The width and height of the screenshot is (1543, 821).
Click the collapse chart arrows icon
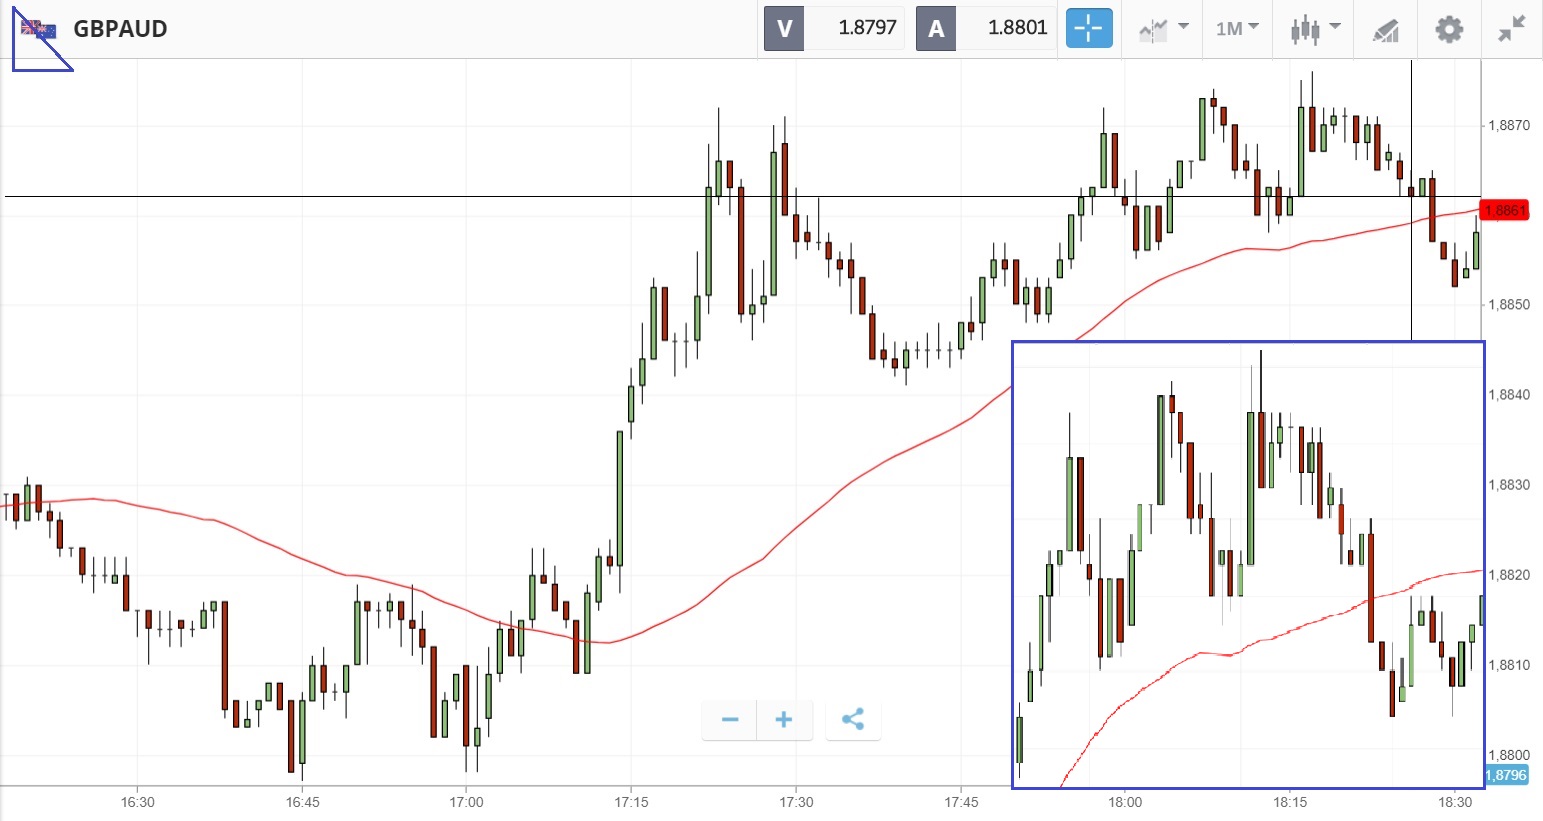1511,28
